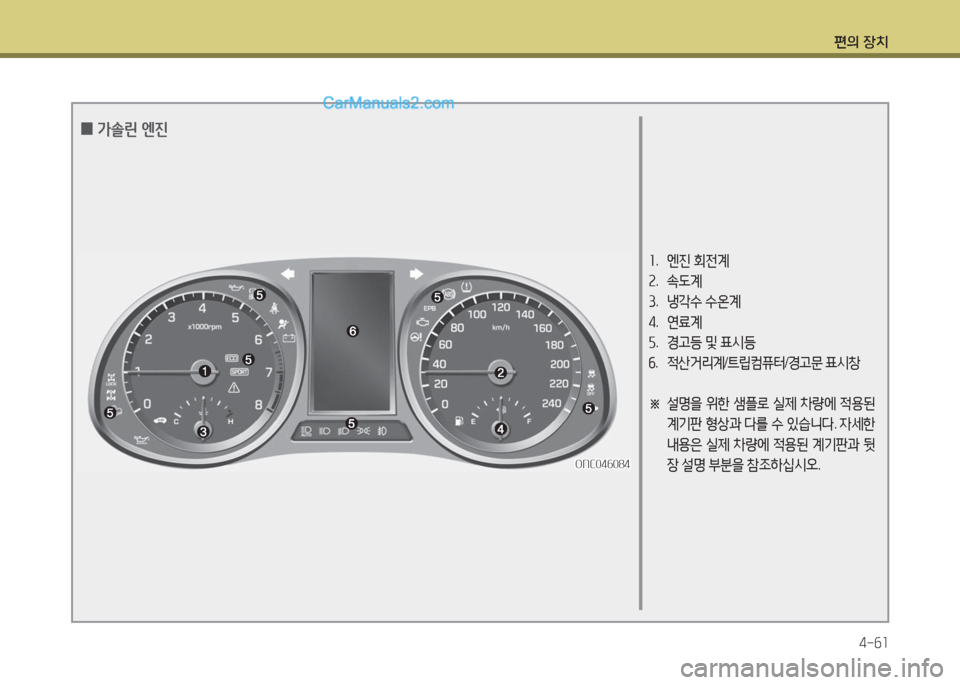Click the 'km/h' label on the speedometer
Screen dimensions: 960x685
point(501,328)
